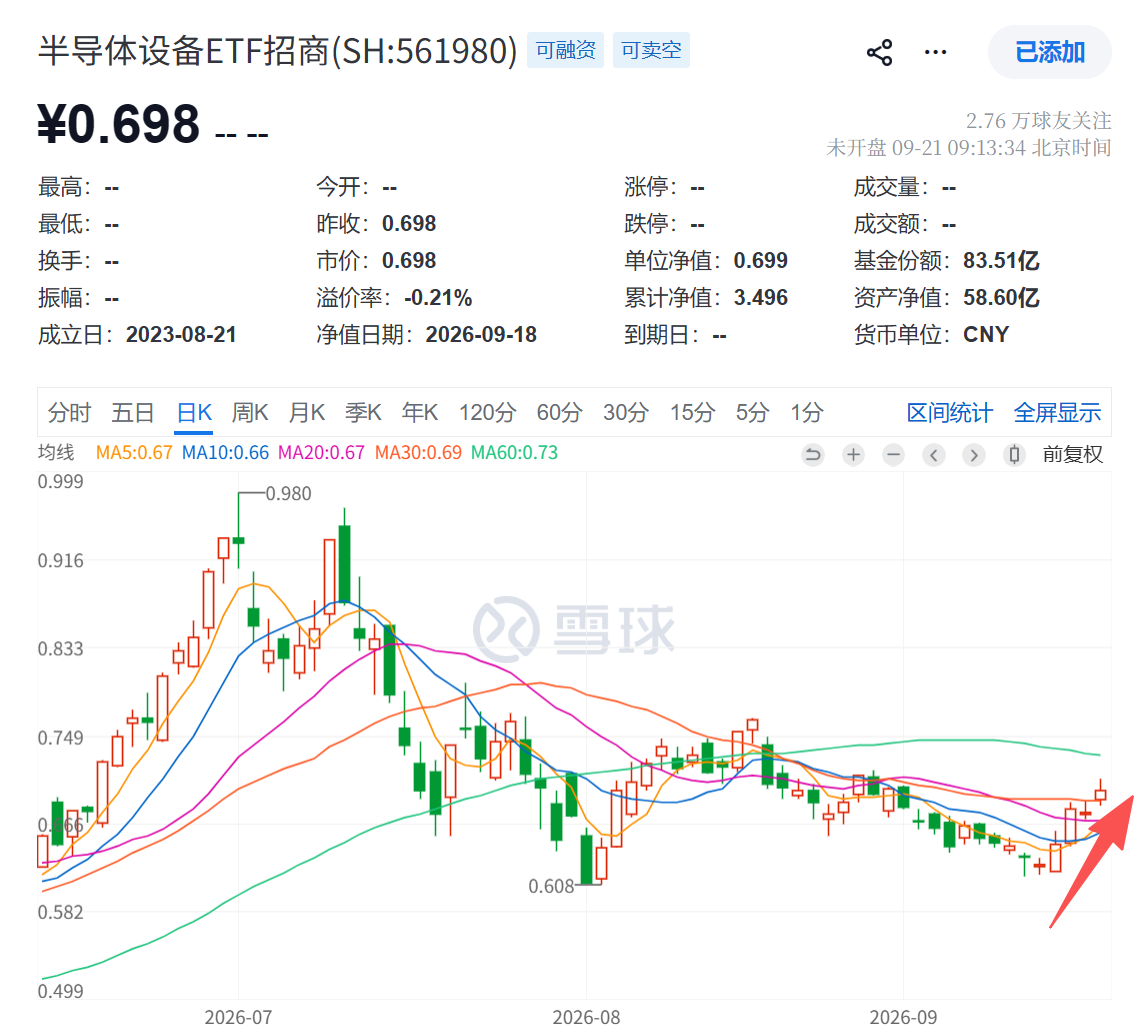
Task: Click the 溢价率 value -0.21%
Action: click(438, 298)
